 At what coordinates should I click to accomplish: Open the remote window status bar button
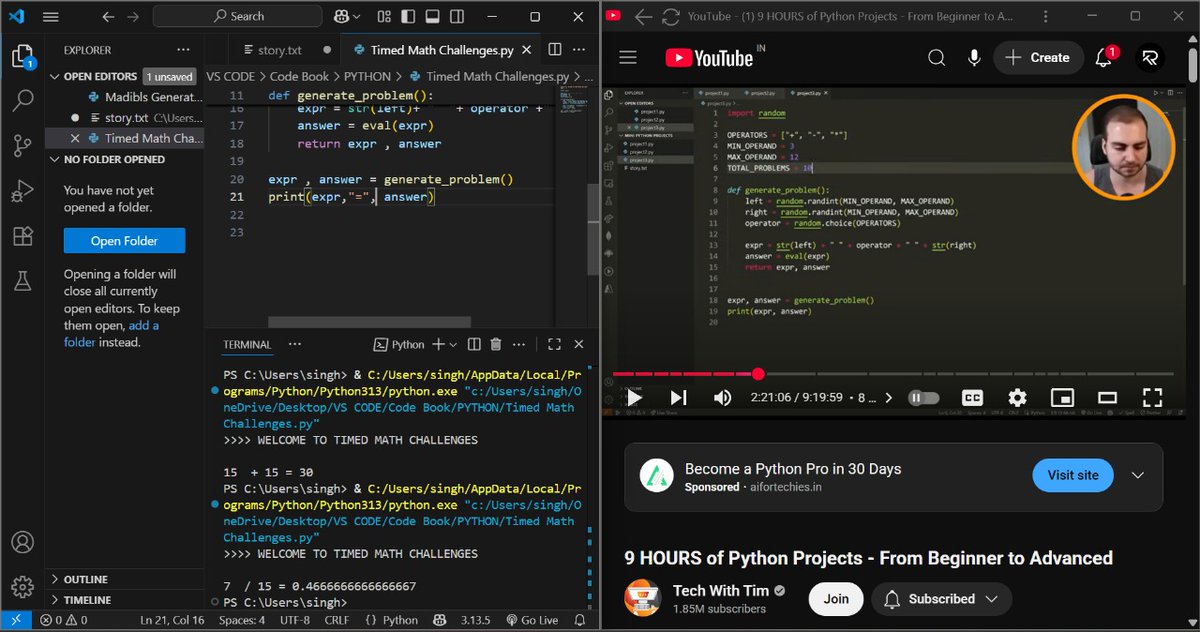pos(16,621)
